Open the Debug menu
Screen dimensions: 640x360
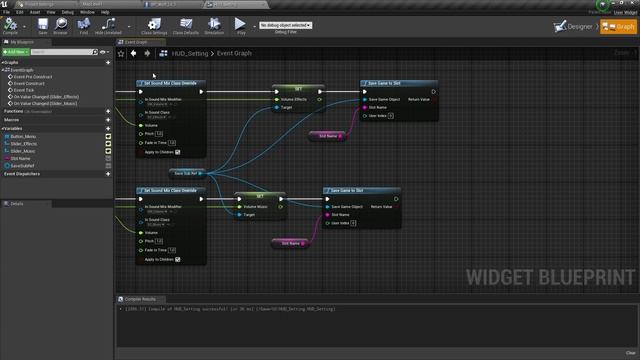(x=68, y=12)
